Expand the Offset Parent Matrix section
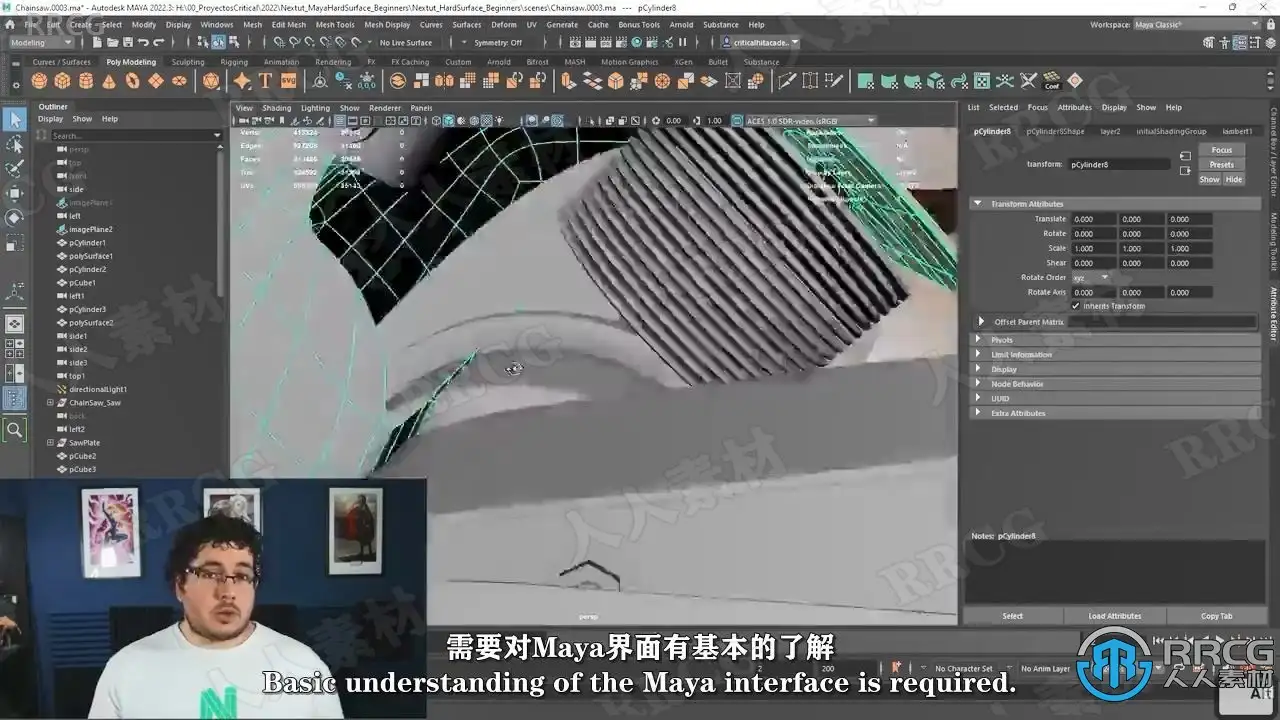The image size is (1280, 720). click(1116, 322)
